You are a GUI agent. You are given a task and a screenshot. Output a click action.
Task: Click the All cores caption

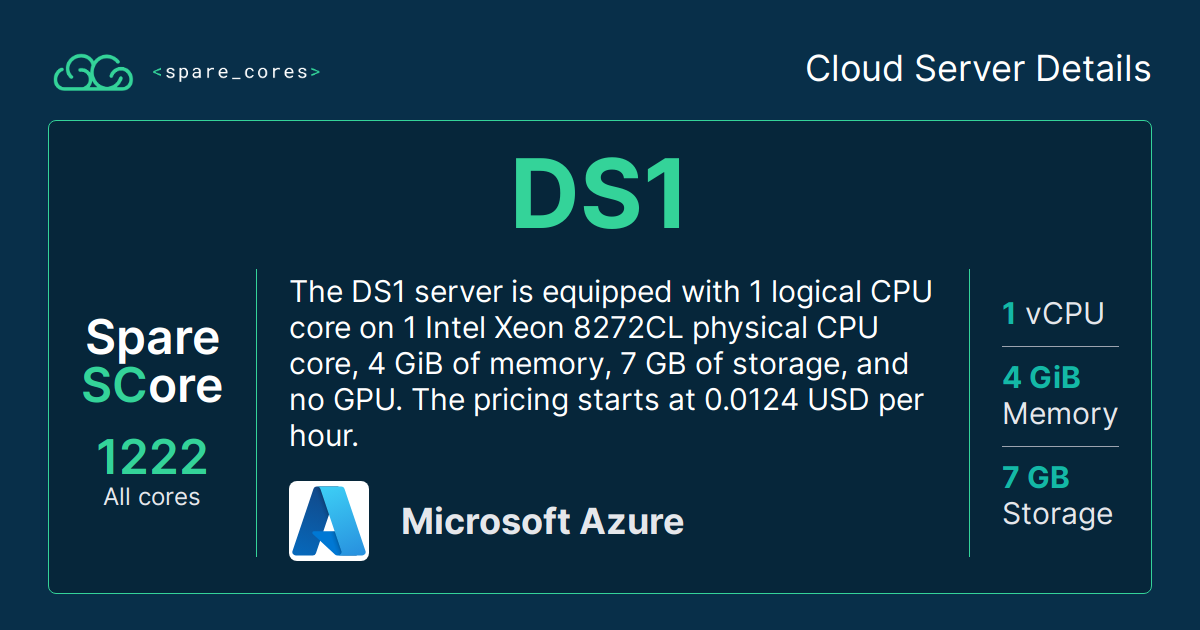pyautogui.click(x=152, y=497)
